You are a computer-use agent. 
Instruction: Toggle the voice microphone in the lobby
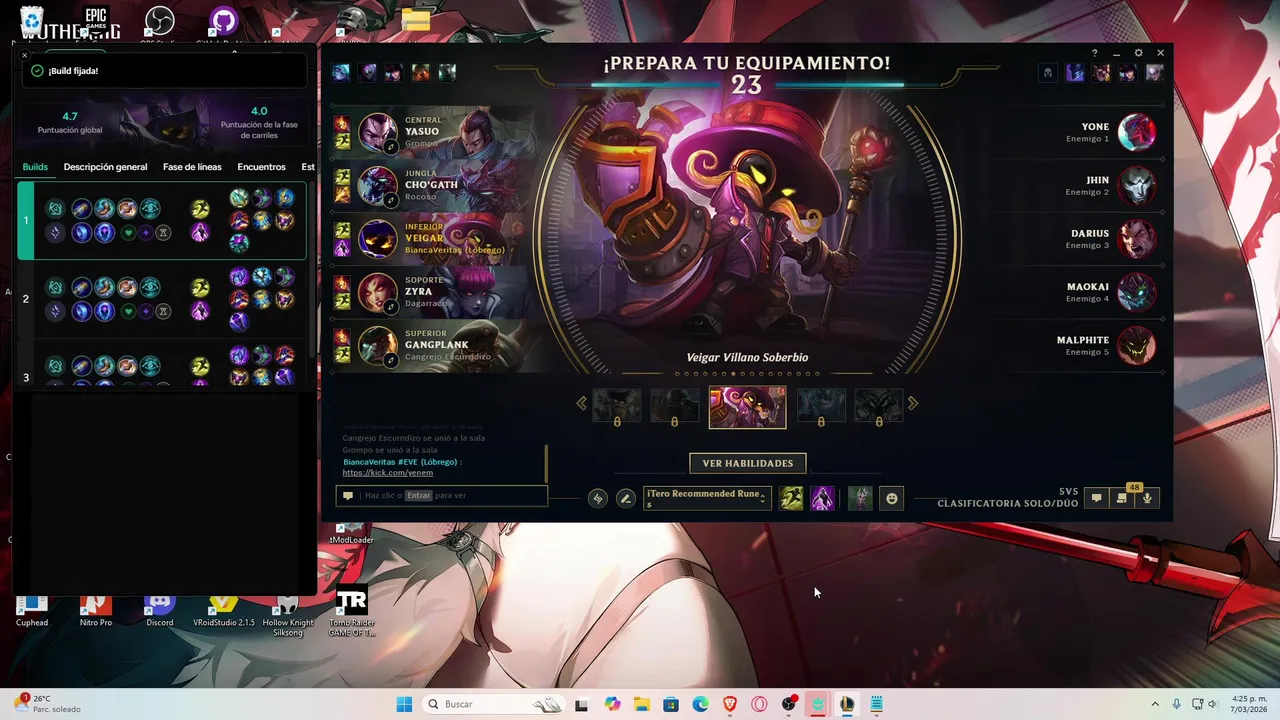click(x=1147, y=498)
